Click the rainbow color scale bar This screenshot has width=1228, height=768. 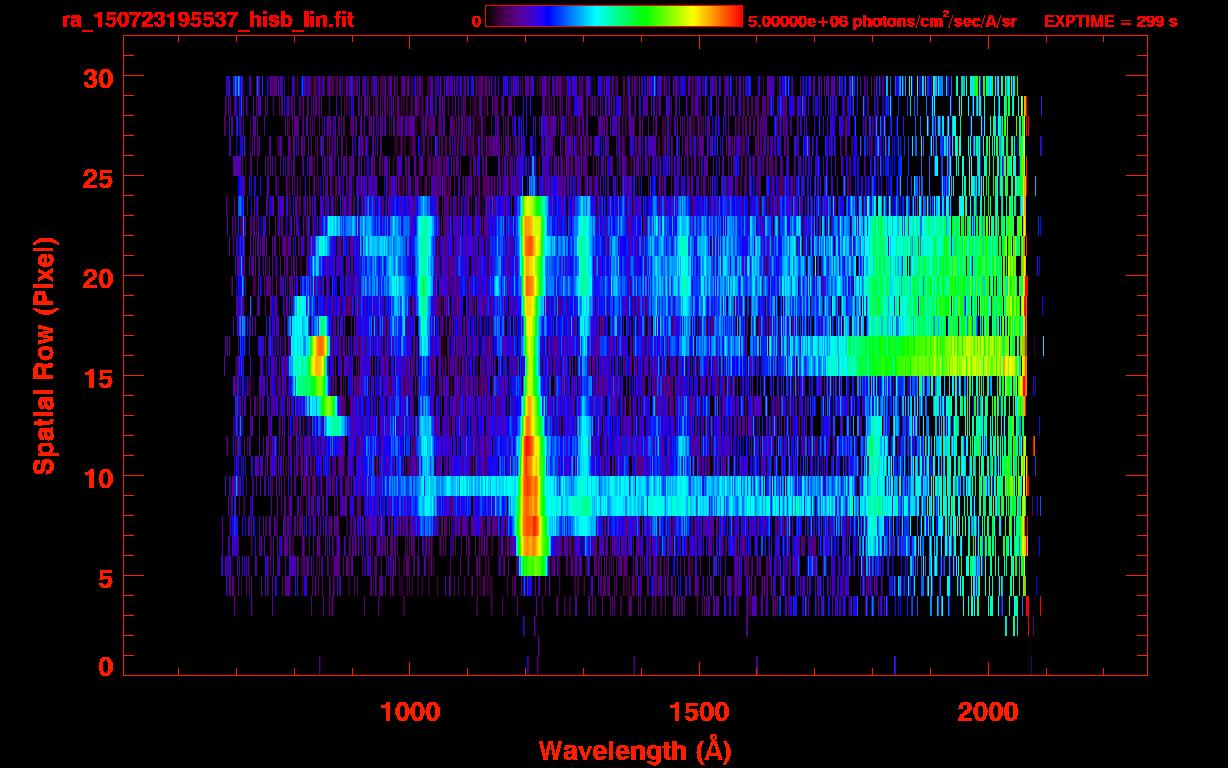614,17
